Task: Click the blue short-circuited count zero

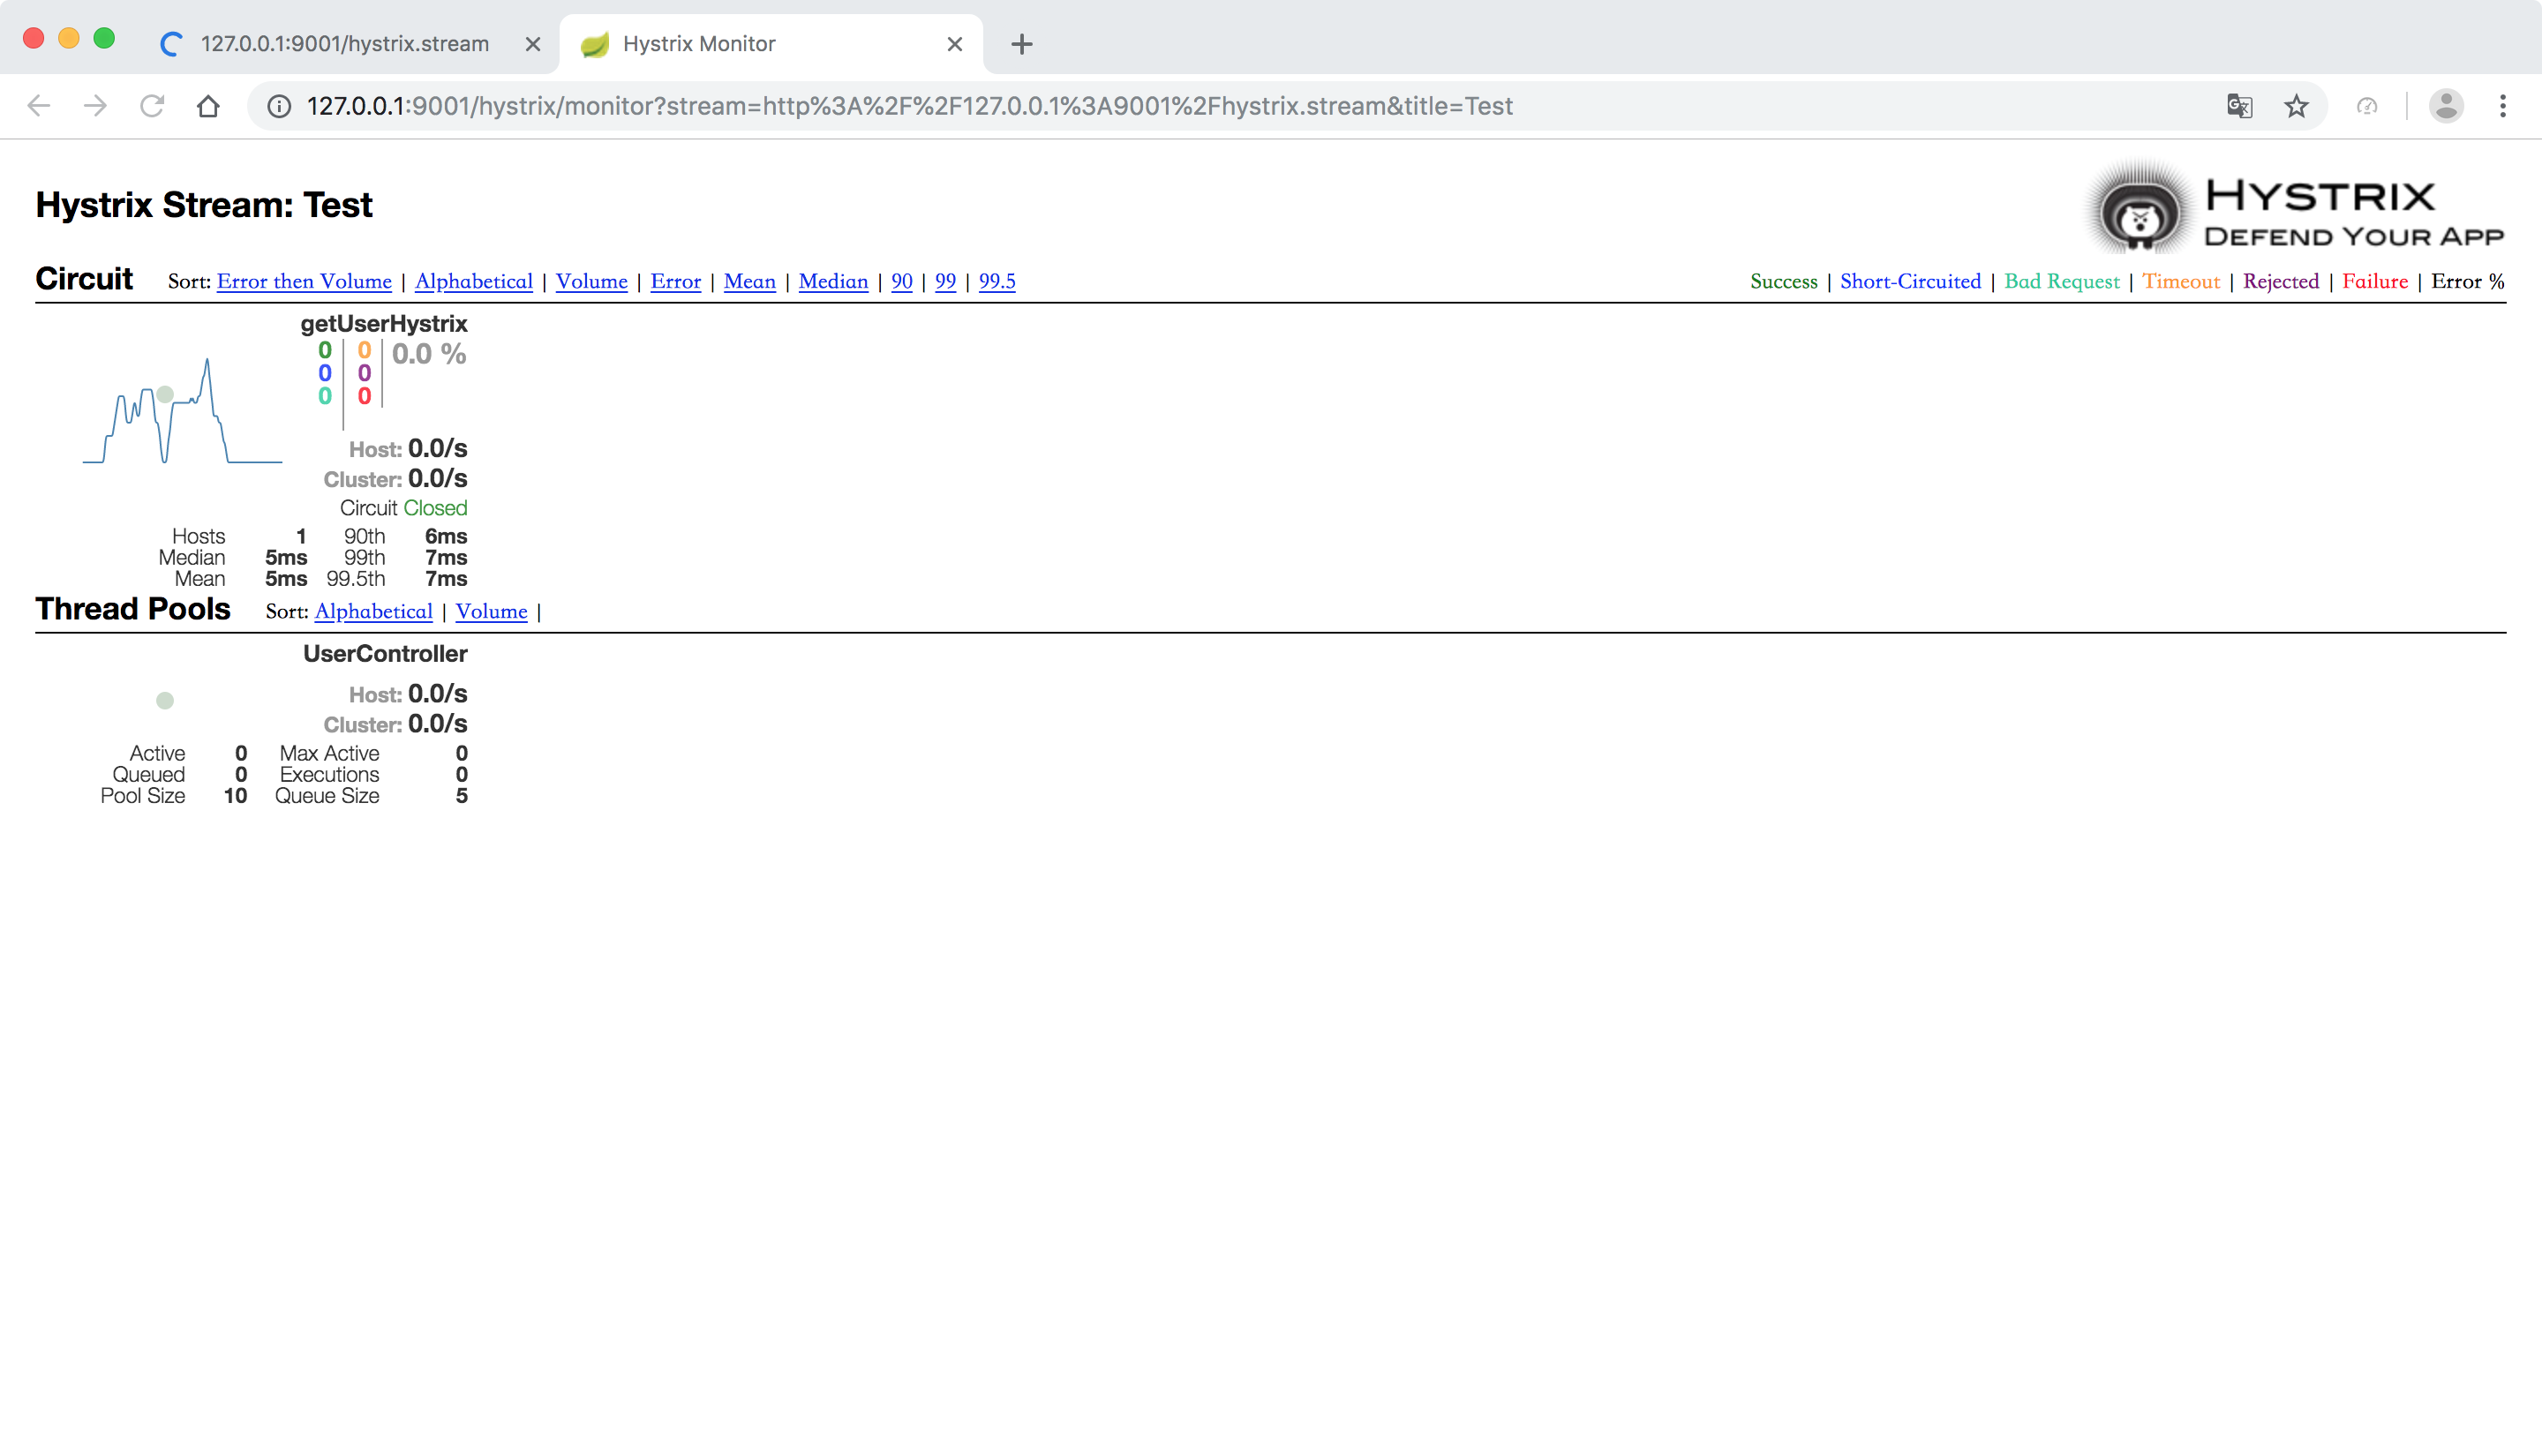Action: coord(325,374)
